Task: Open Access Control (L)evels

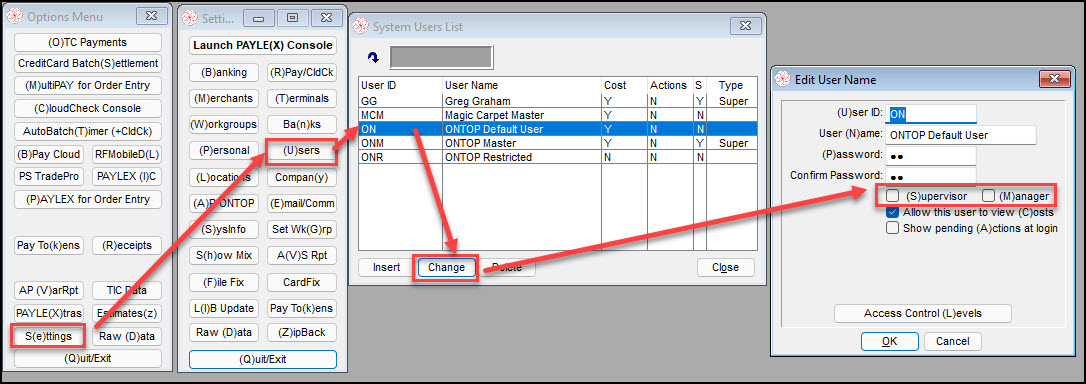Action: point(923,313)
